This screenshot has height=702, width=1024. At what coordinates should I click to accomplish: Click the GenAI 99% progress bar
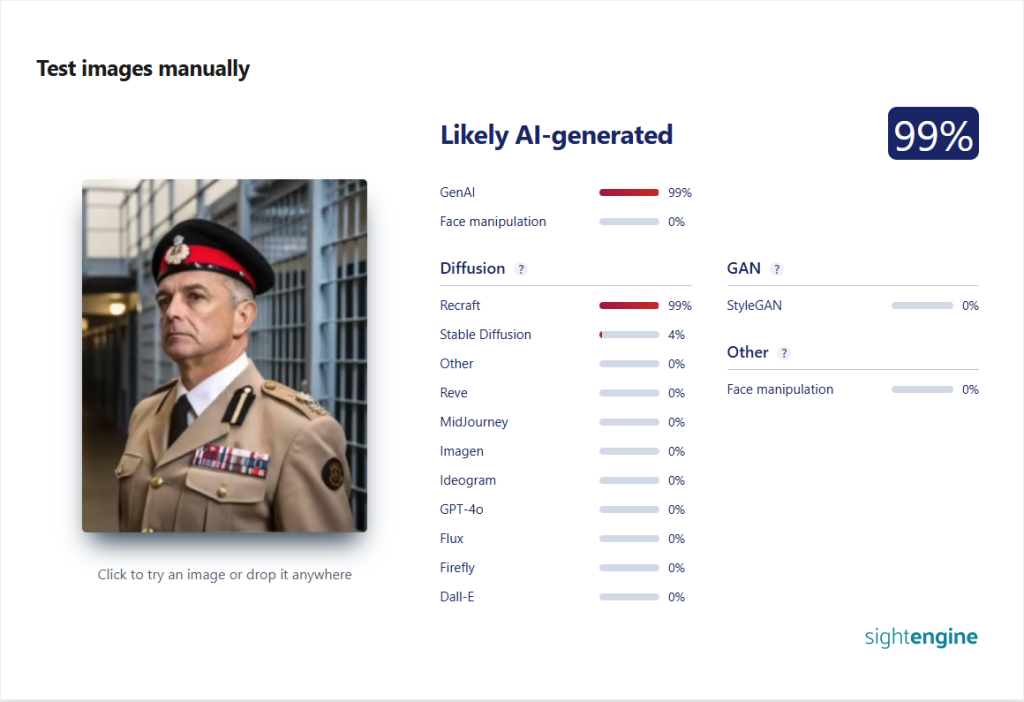click(629, 193)
